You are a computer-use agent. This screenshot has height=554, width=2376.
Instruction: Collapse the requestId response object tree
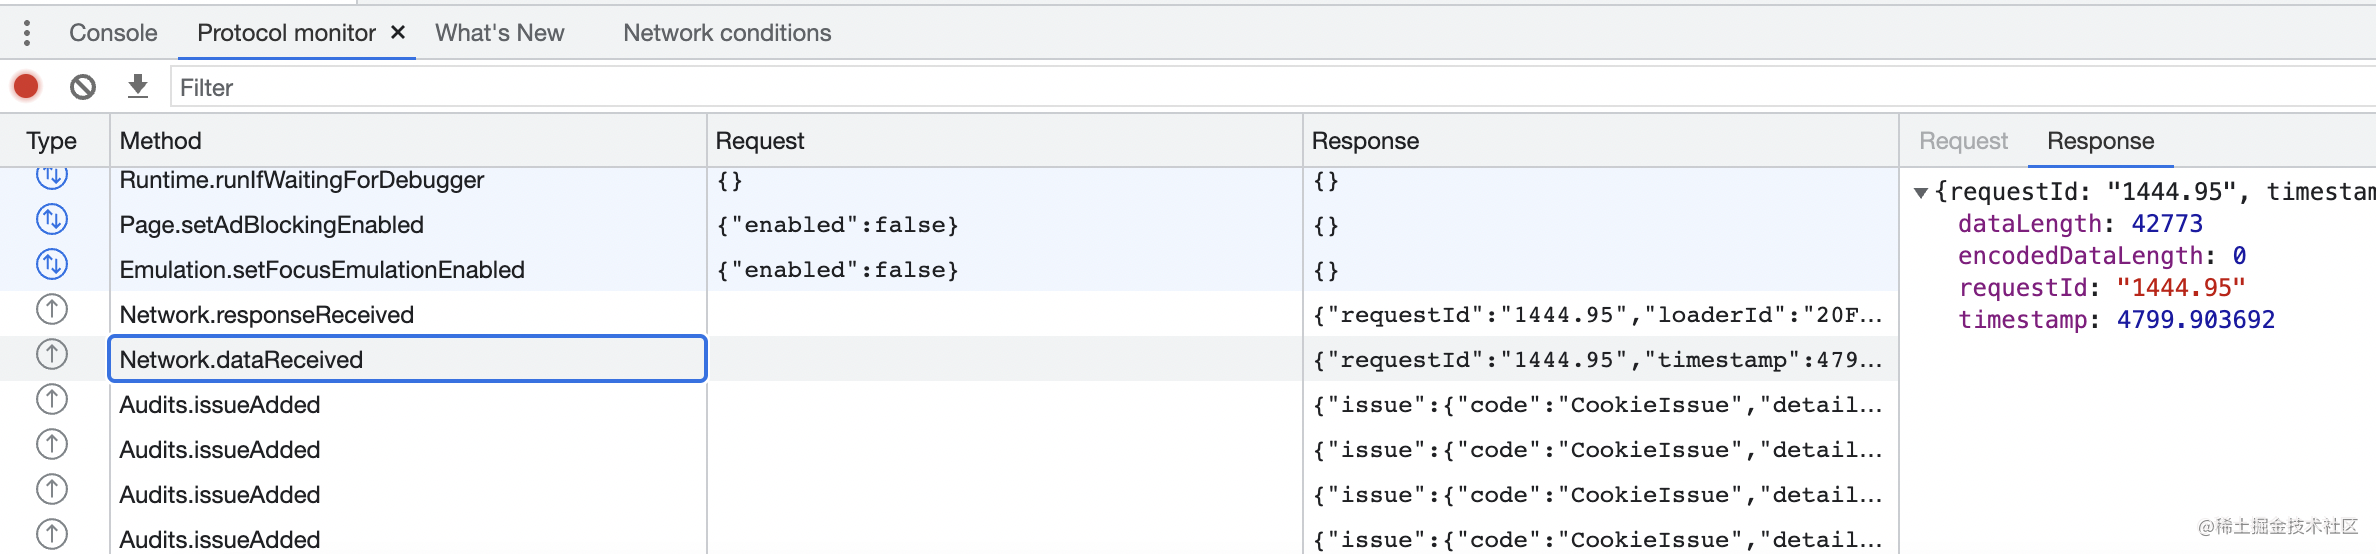[x=1920, y=192]
